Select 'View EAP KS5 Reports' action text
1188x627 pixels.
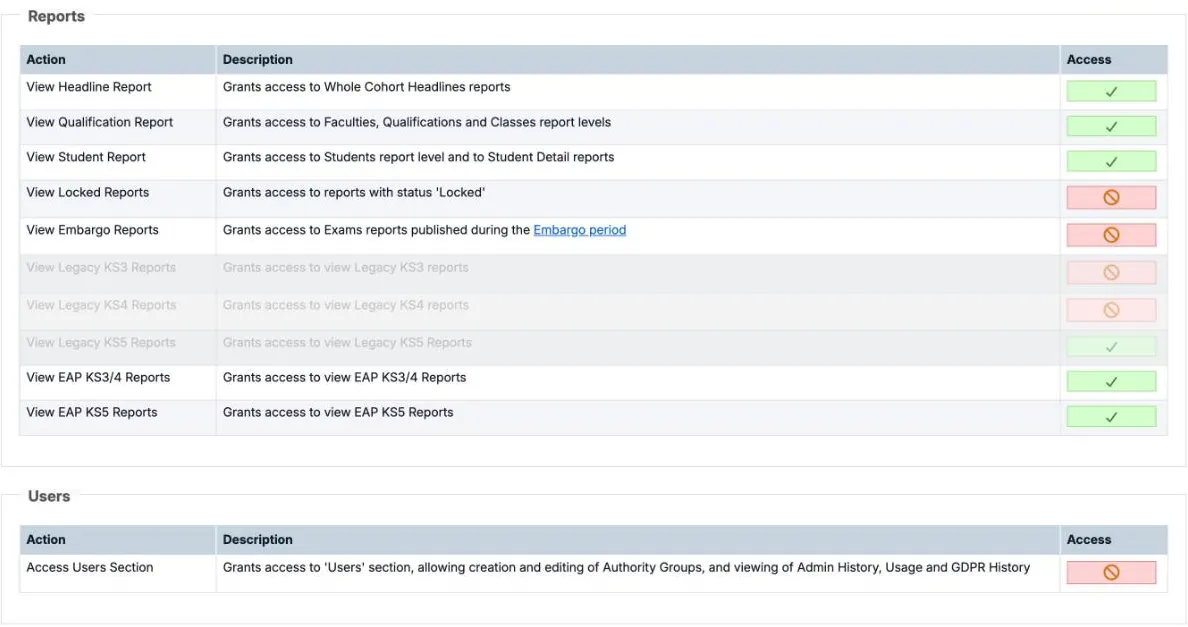(92, 413)
